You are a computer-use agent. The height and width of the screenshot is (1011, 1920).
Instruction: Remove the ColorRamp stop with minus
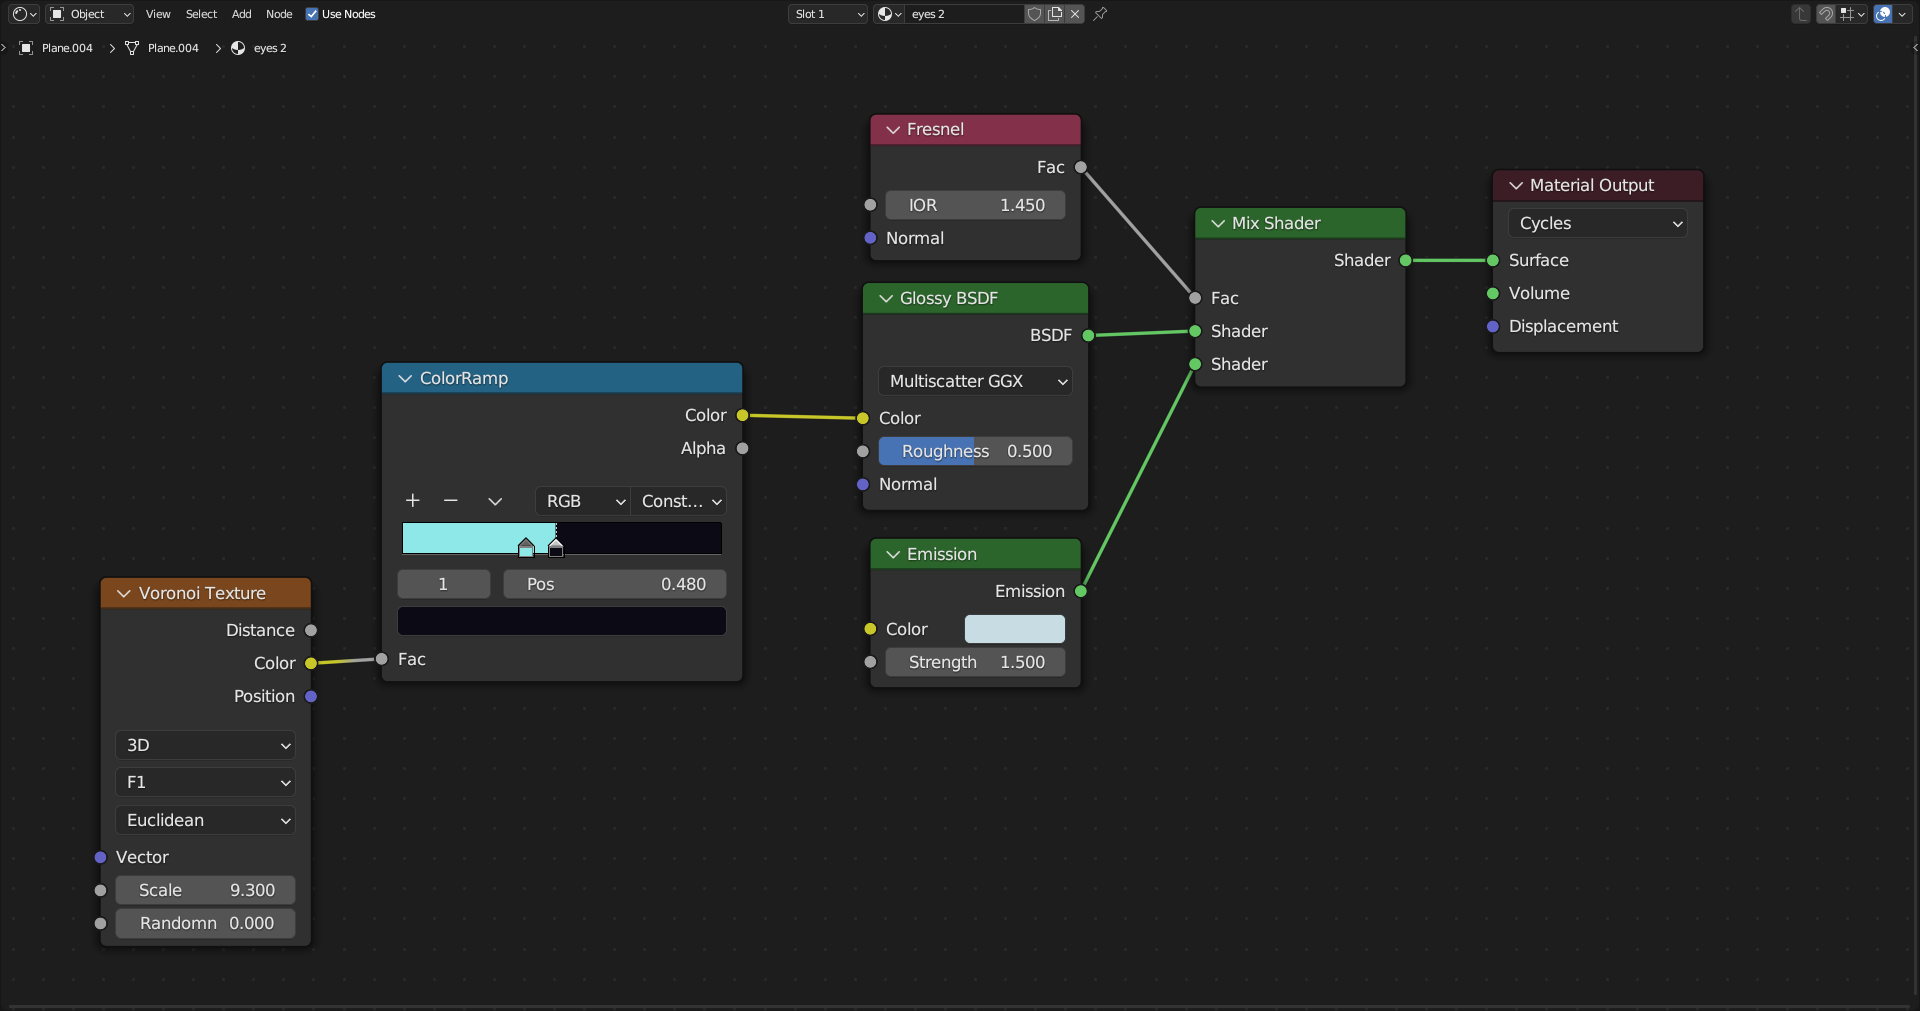(x=451, y=500)
